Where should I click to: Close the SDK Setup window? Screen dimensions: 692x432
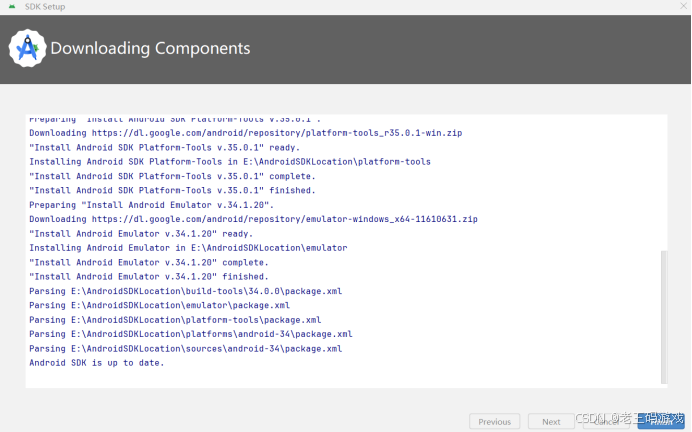tap(683, 6)
